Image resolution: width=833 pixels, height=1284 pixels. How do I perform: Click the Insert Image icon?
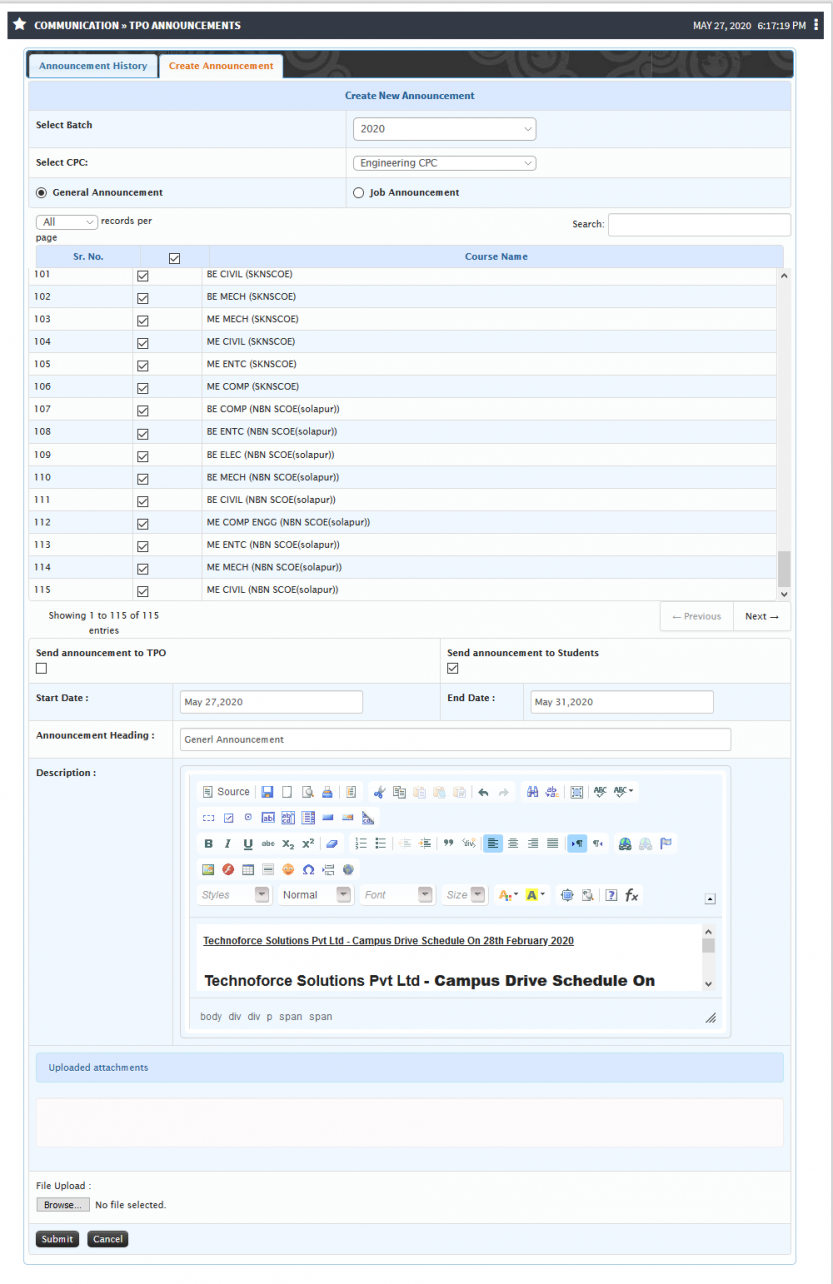[x=208, y=870]
